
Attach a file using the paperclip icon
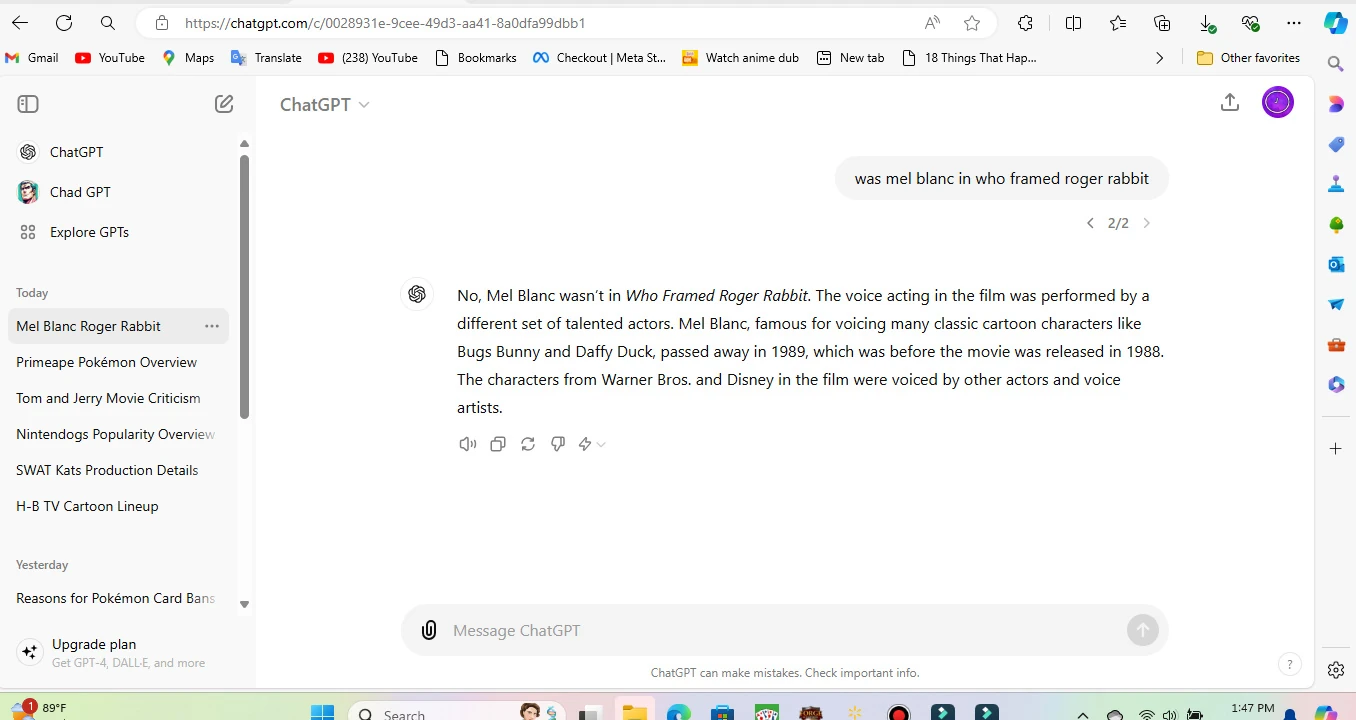(x=429, y=630)
